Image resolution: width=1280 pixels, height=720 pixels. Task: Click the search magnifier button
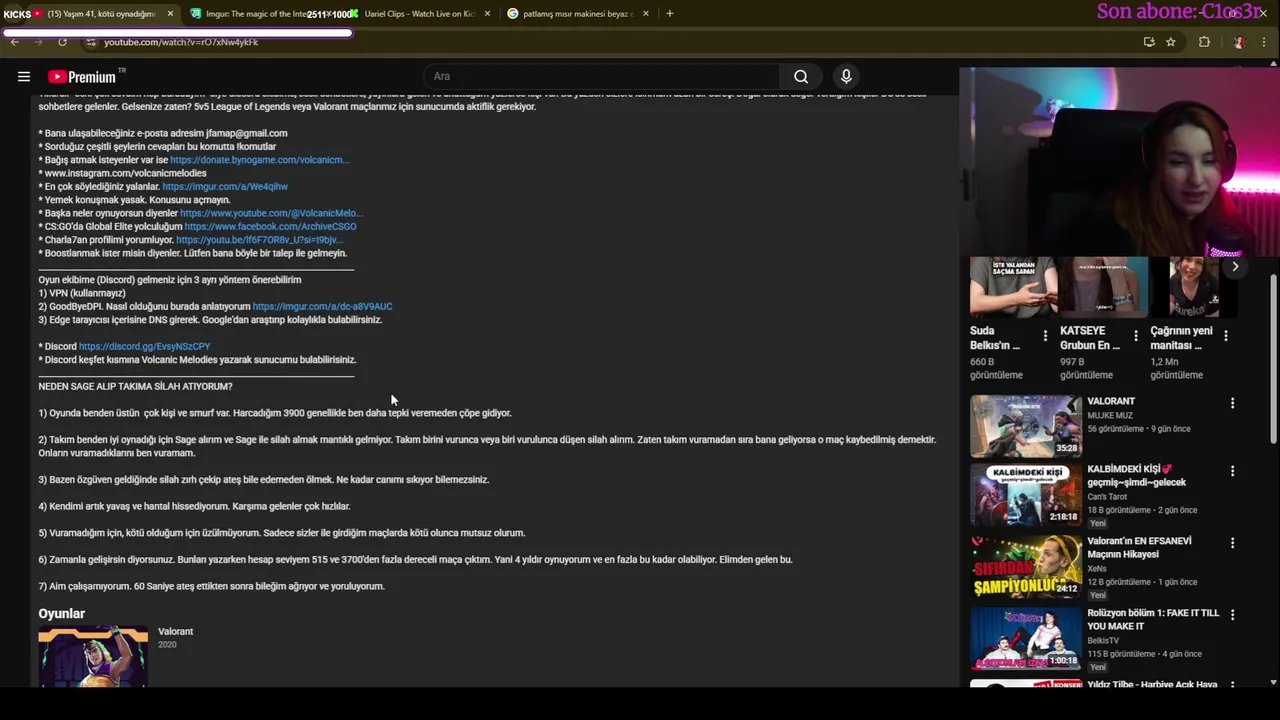point(801,76)
